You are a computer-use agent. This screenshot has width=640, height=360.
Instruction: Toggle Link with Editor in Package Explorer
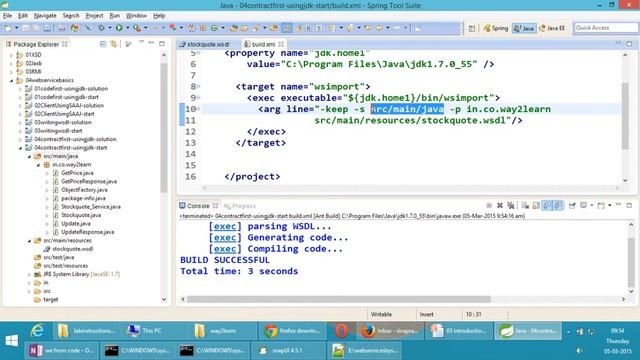pyautogui.click(x=113, y=44)
